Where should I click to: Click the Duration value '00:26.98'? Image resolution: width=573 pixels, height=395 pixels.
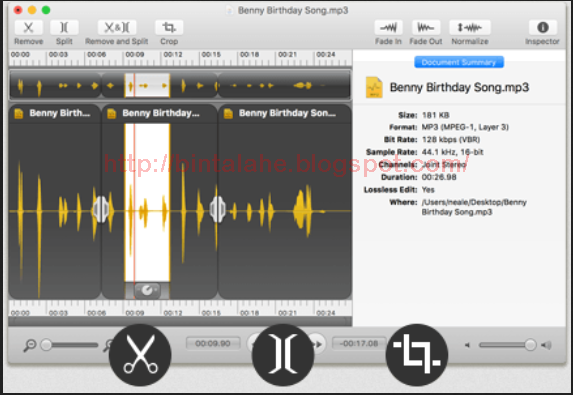pos(439,177)
